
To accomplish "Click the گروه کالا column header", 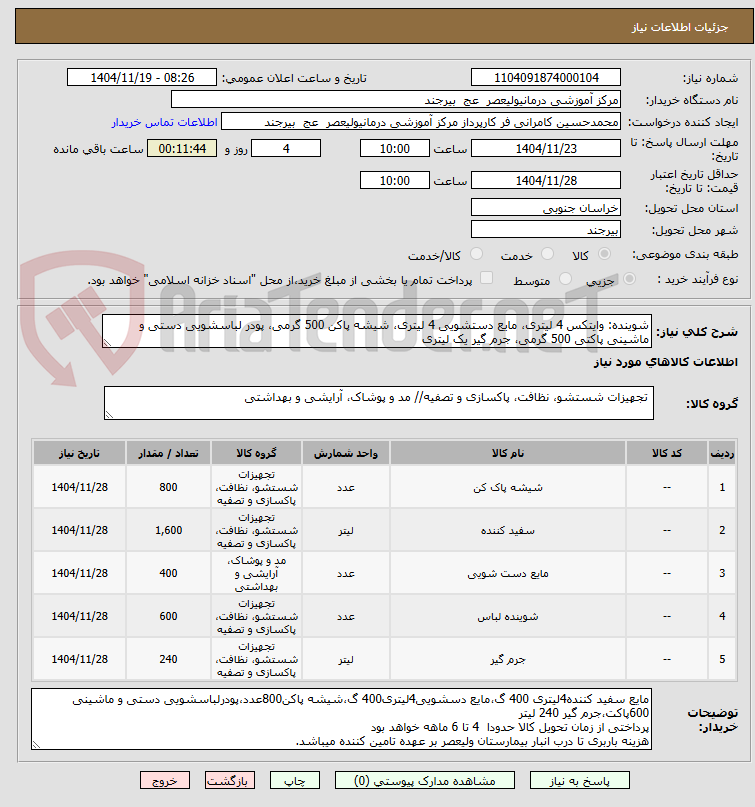I will click(256, 453).
